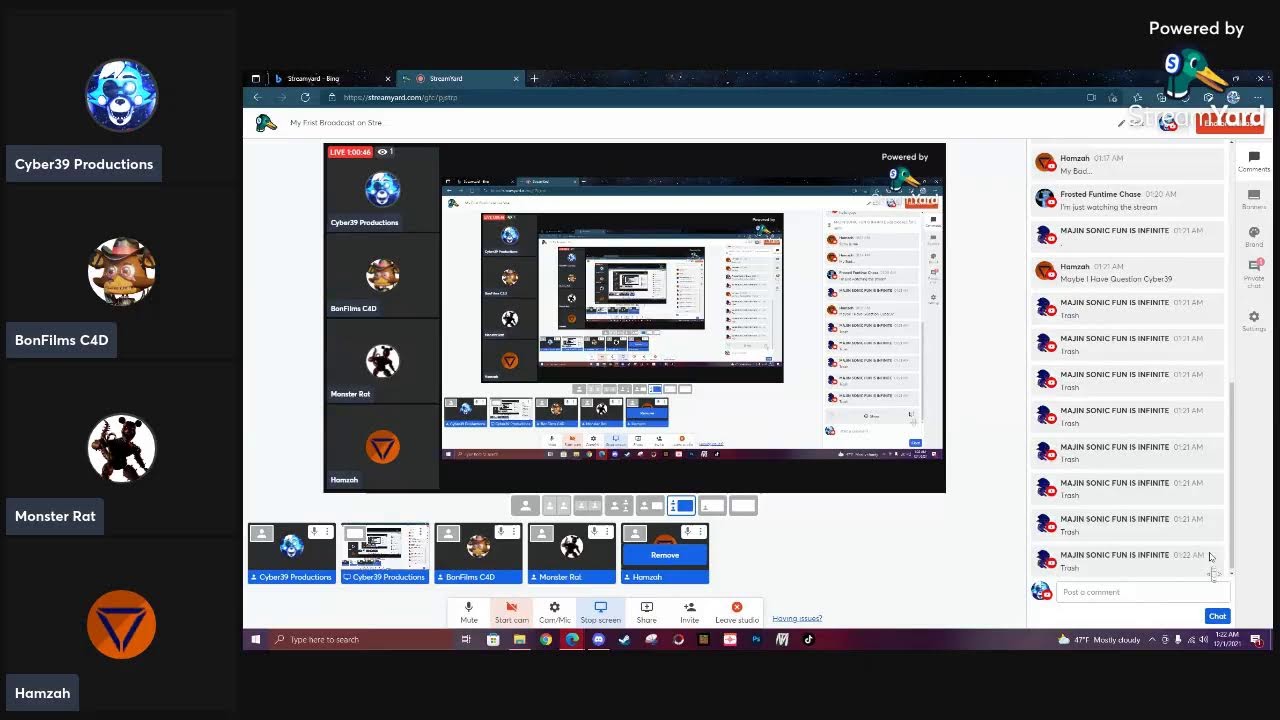
Task: Choose the news layout
Action: [x=650, y=506]
